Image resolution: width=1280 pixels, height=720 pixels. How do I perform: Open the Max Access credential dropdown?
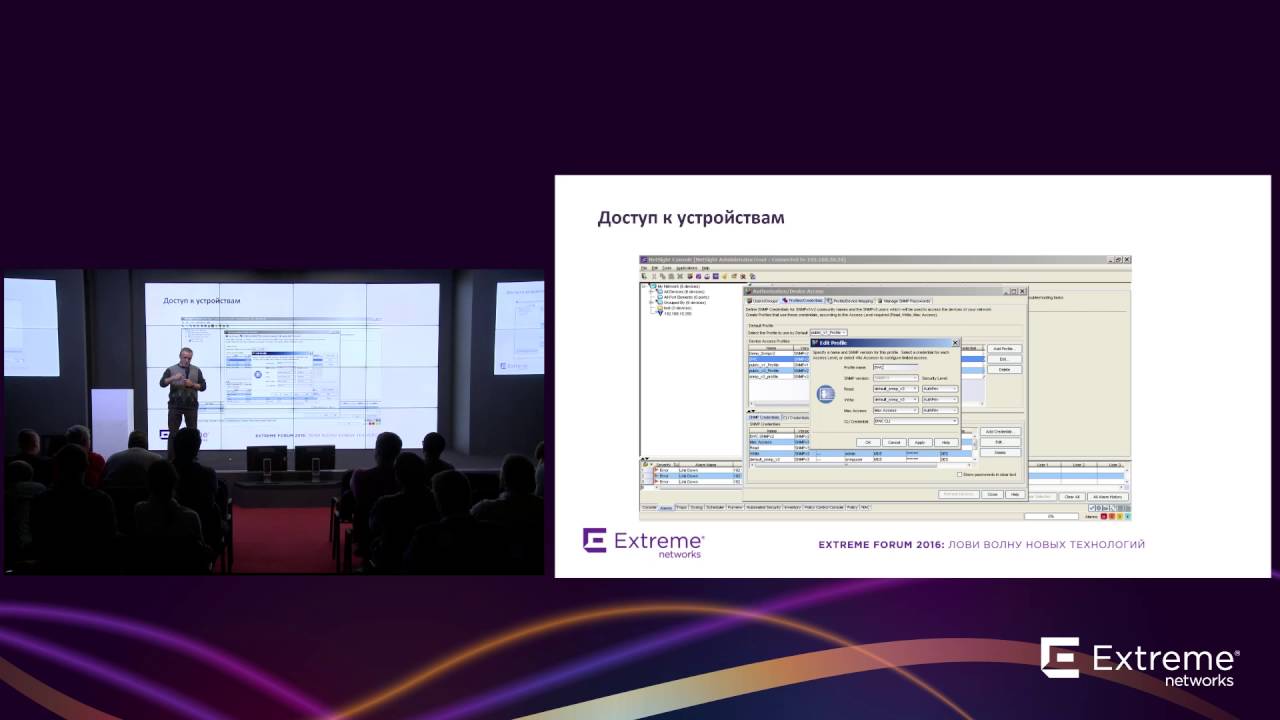tap(895, 410)
